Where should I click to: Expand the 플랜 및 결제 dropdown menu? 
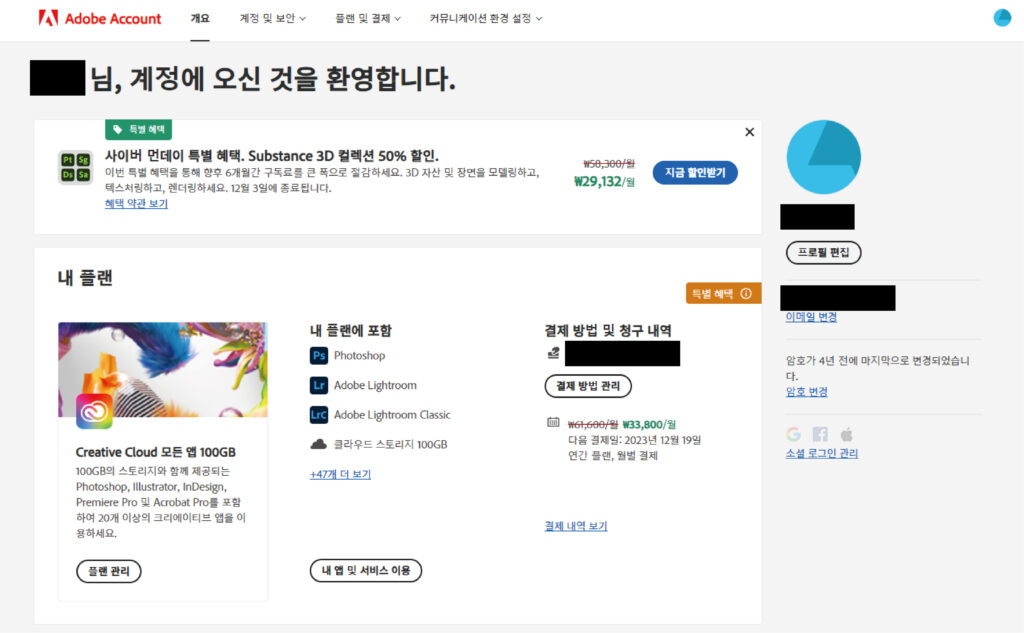pyautogui.click(x=368, y=18)
